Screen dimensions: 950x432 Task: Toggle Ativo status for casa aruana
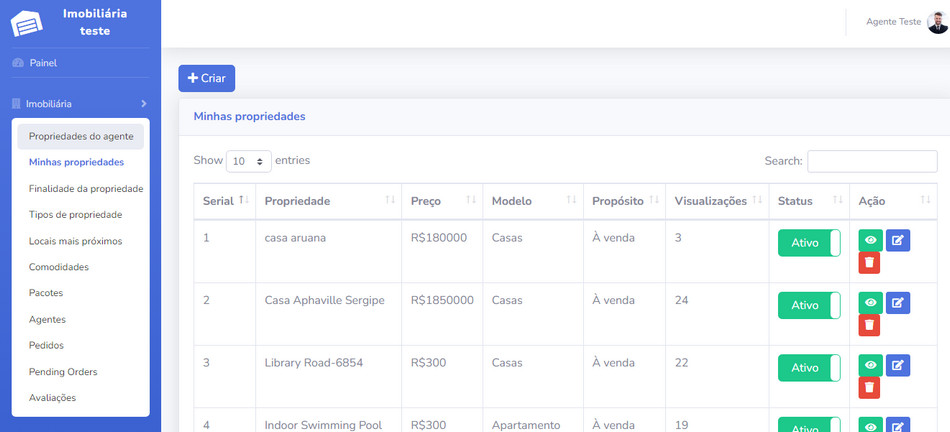tap(809, 243)
